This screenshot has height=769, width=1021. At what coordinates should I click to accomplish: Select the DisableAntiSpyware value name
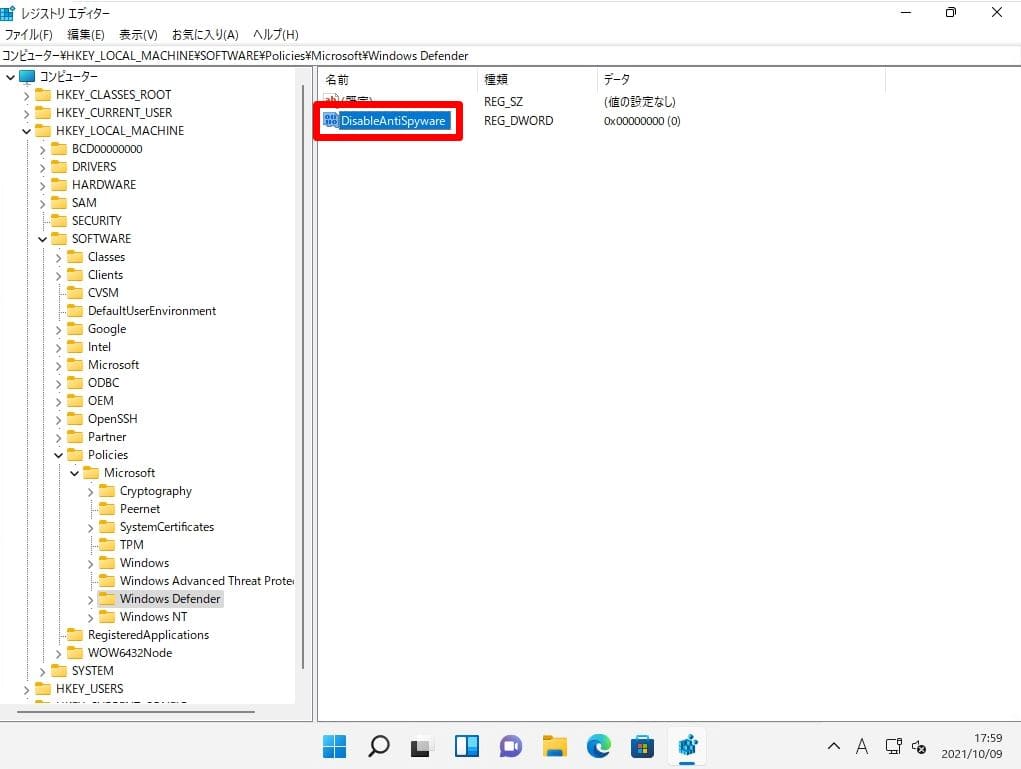[x=393, y=120]
